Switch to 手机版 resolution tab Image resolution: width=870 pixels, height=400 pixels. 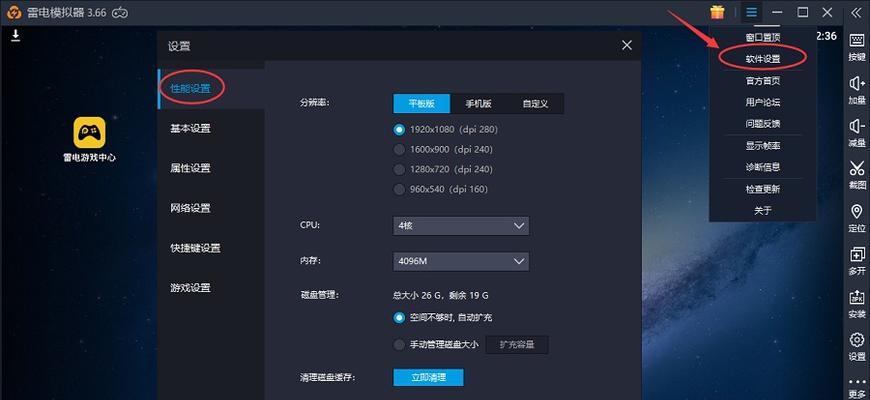click(x=478, y=104)
